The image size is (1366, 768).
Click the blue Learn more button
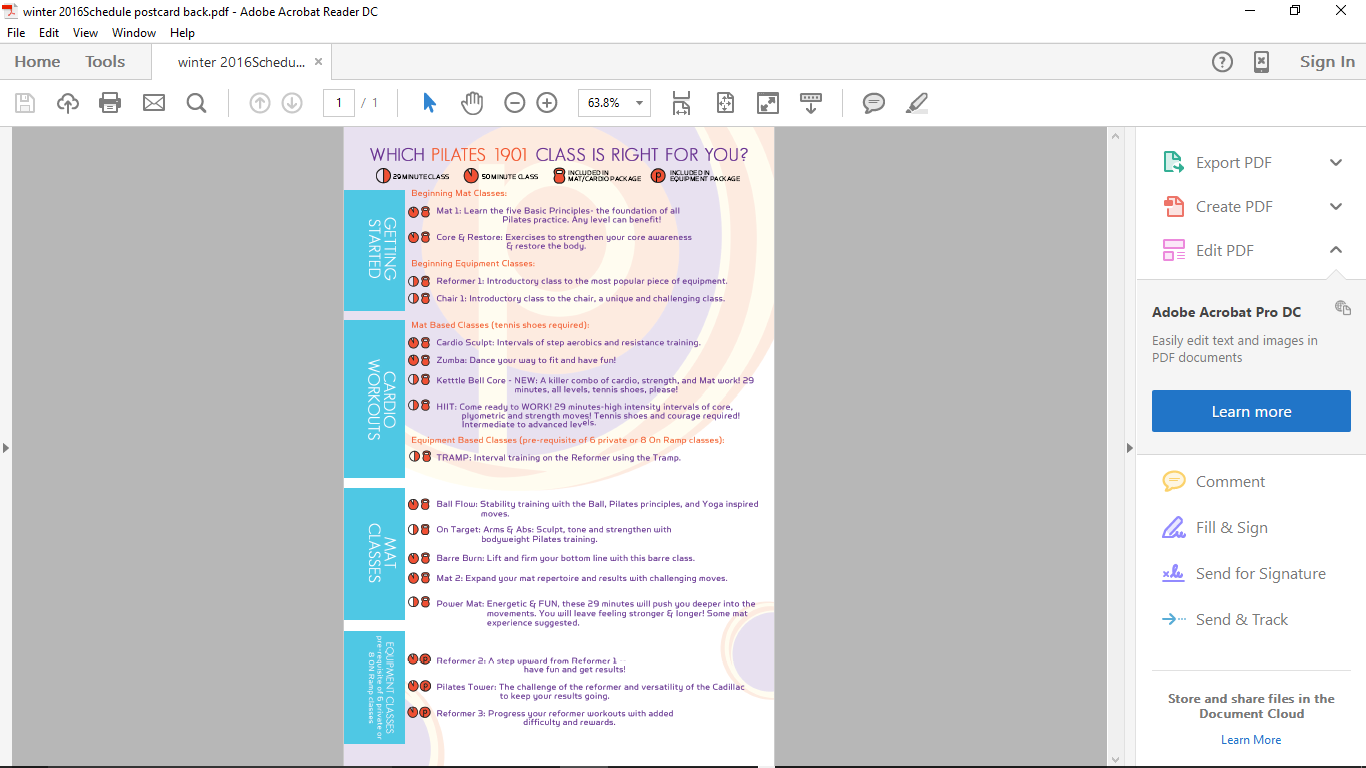tap(1251, 411)
